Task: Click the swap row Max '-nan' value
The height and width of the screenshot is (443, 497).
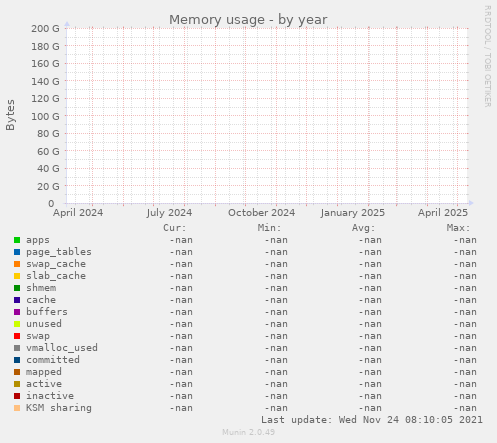Action: (x=465, y=336)
